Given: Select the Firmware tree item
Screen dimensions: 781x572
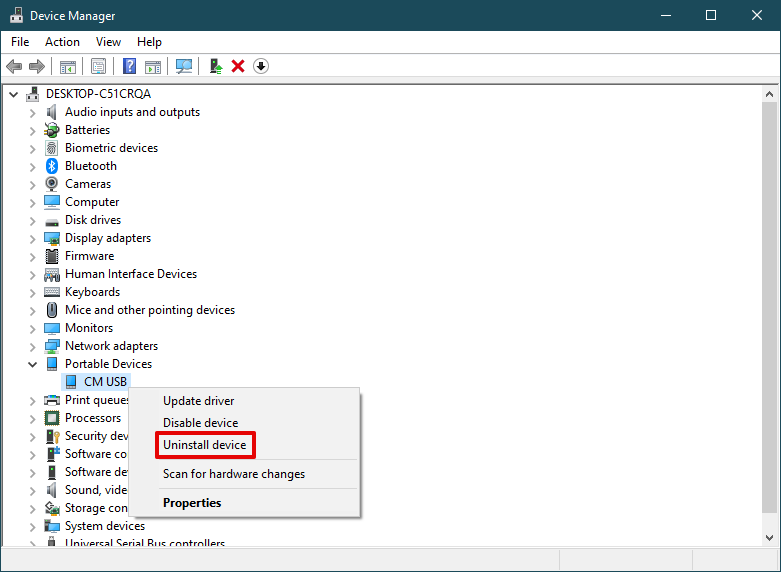Looking at the screenshot, I should tap(90, 256).
